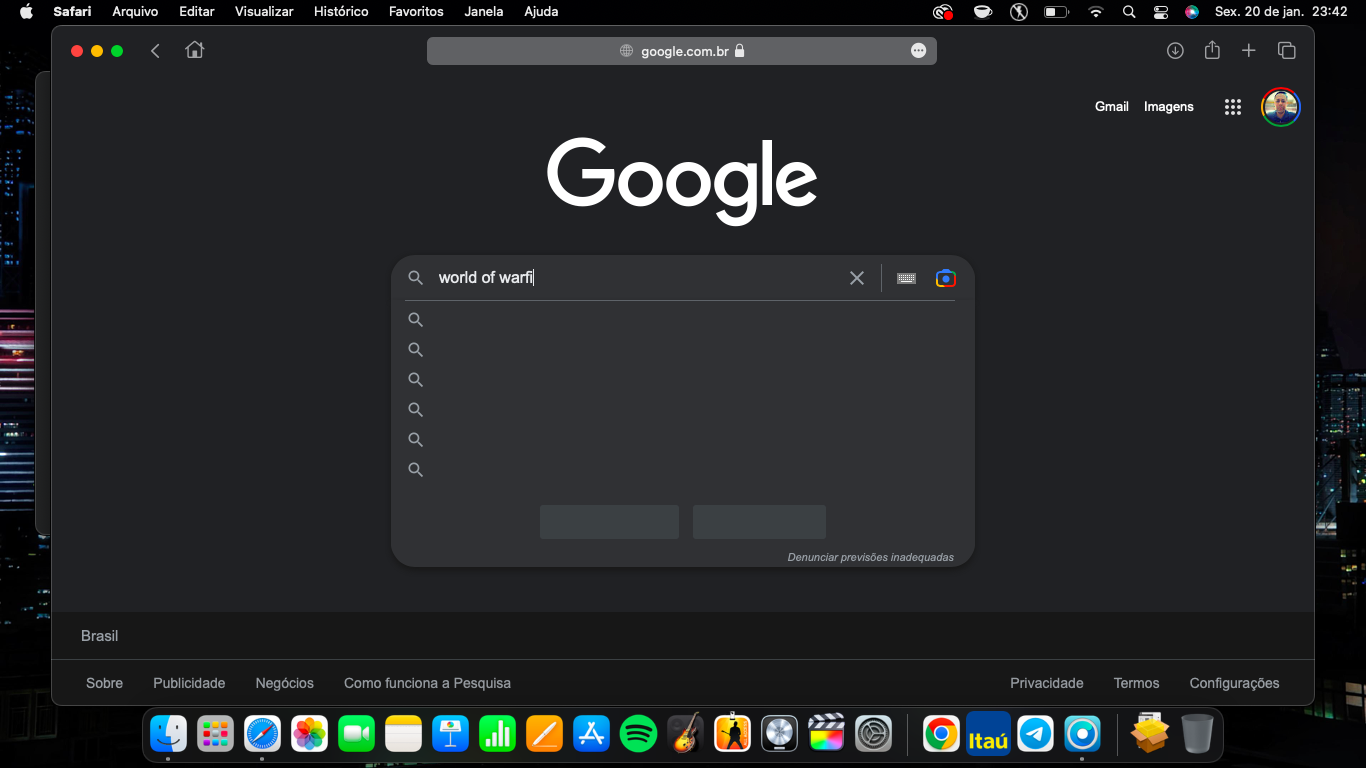Open Gmail from the Google header
Screen dimensions: 1366x768
1111,107
